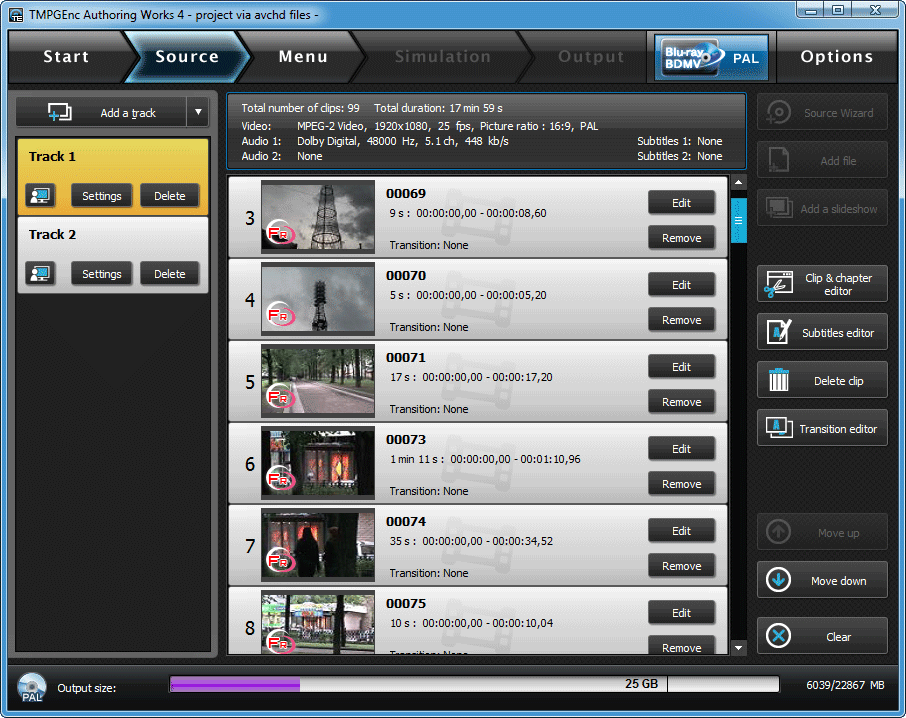
Task: Select the tower thumbnail of clip 00069
Action: pyautogui.click(x=318, y=217)
